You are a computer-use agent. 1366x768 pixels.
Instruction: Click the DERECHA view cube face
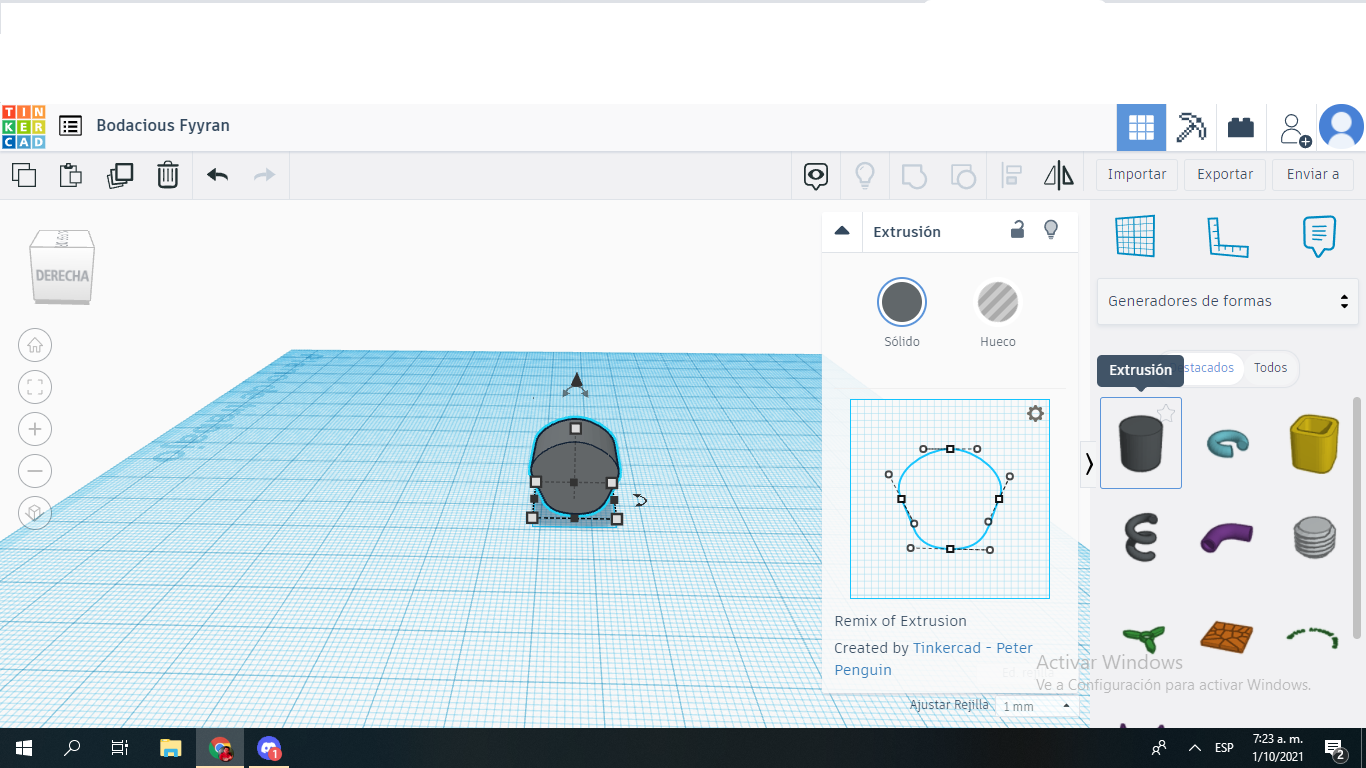pos(62,275)
